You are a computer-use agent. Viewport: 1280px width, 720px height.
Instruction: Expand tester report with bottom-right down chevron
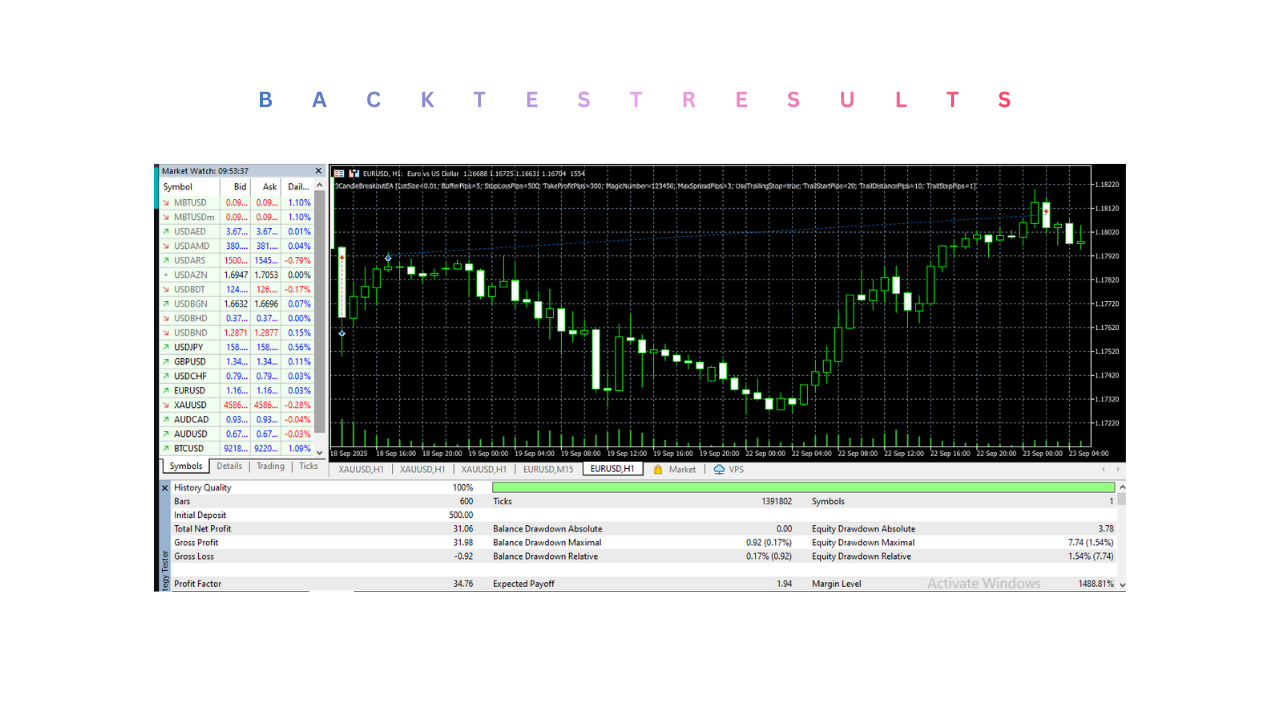tap(1122, 584)
